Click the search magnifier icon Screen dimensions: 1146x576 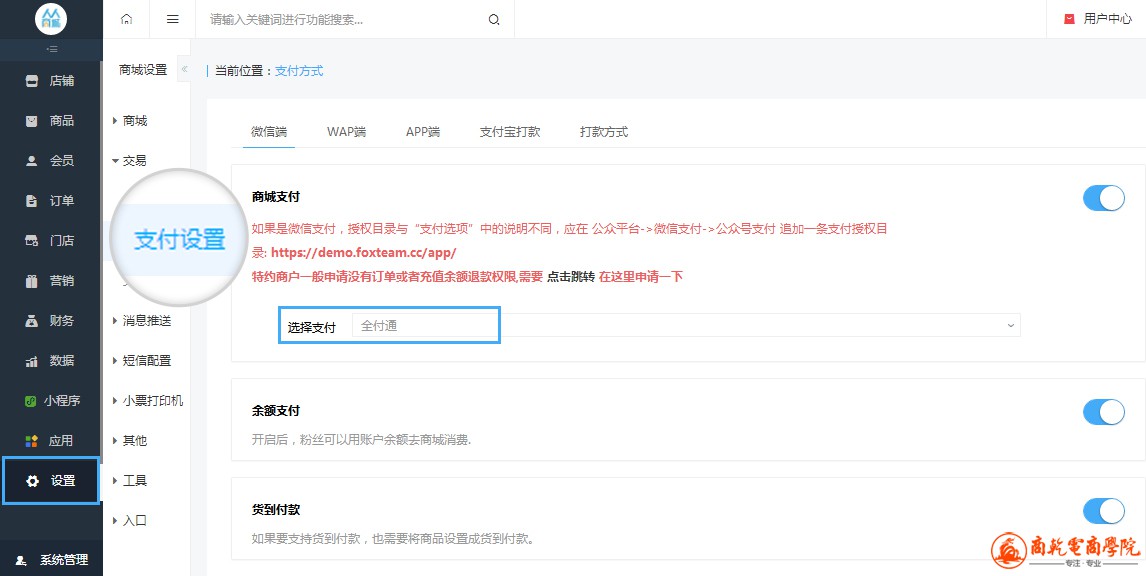click(x=494, y=19)
